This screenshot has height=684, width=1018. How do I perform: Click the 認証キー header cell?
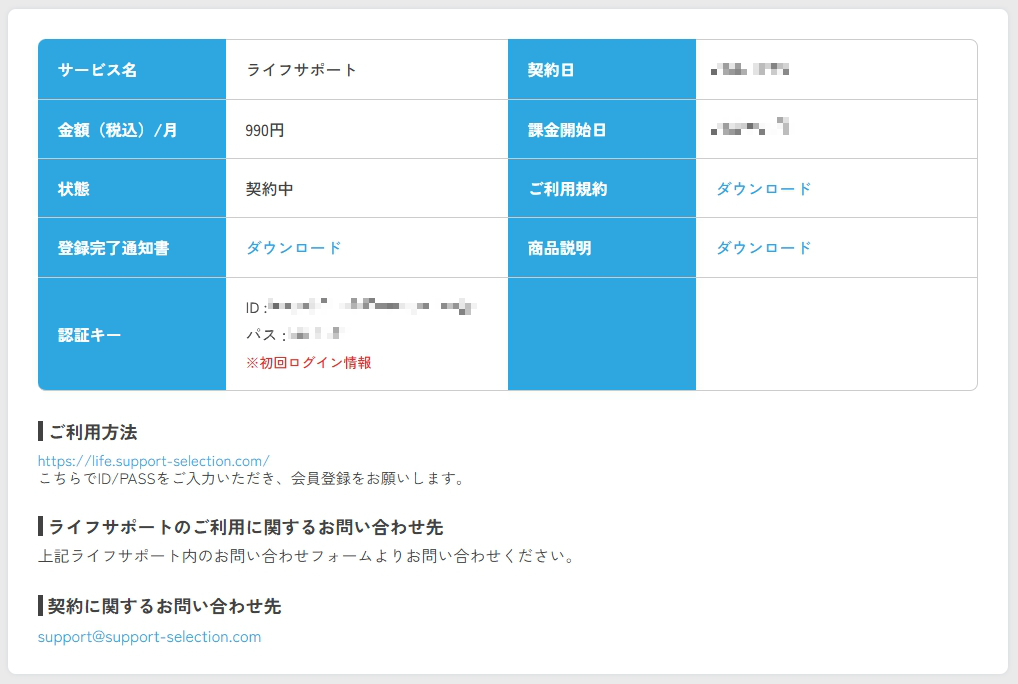[x=90, y=335]
